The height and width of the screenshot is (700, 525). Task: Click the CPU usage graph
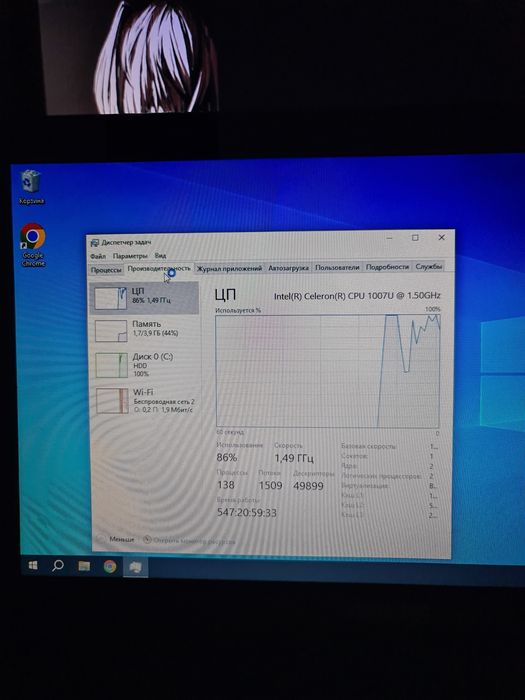tap(328, 371)
